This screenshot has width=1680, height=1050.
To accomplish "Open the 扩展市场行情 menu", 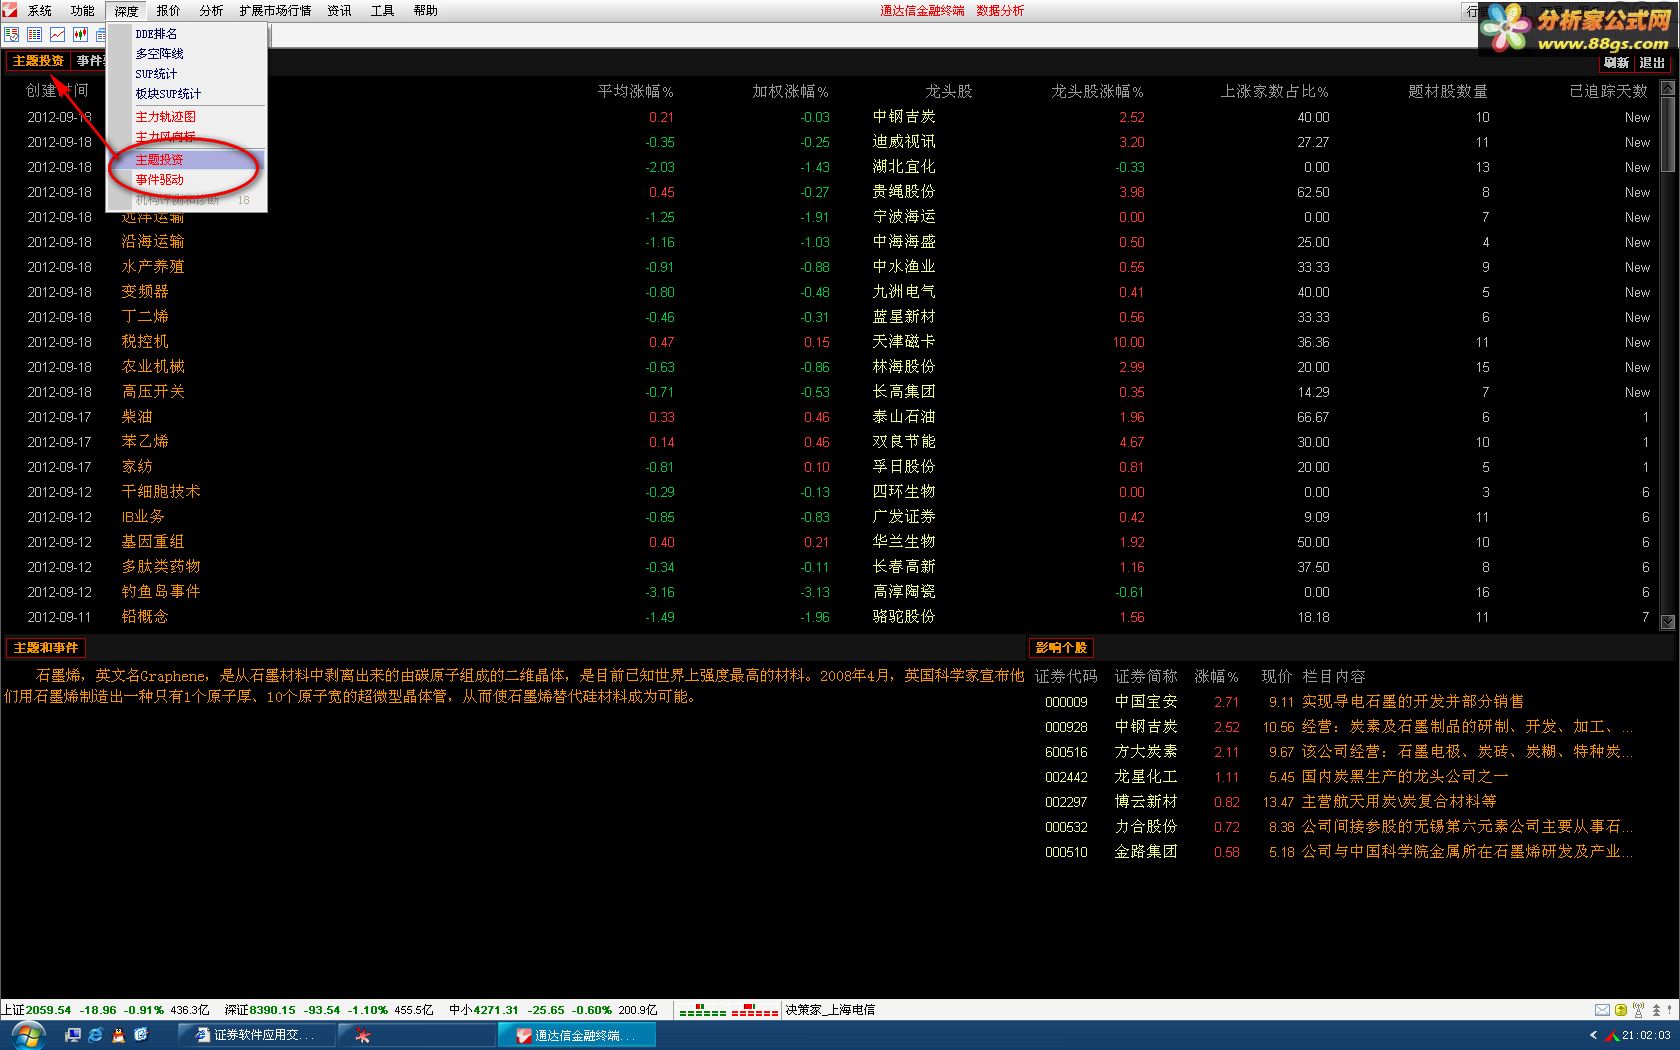I will (x=275, y=11).
